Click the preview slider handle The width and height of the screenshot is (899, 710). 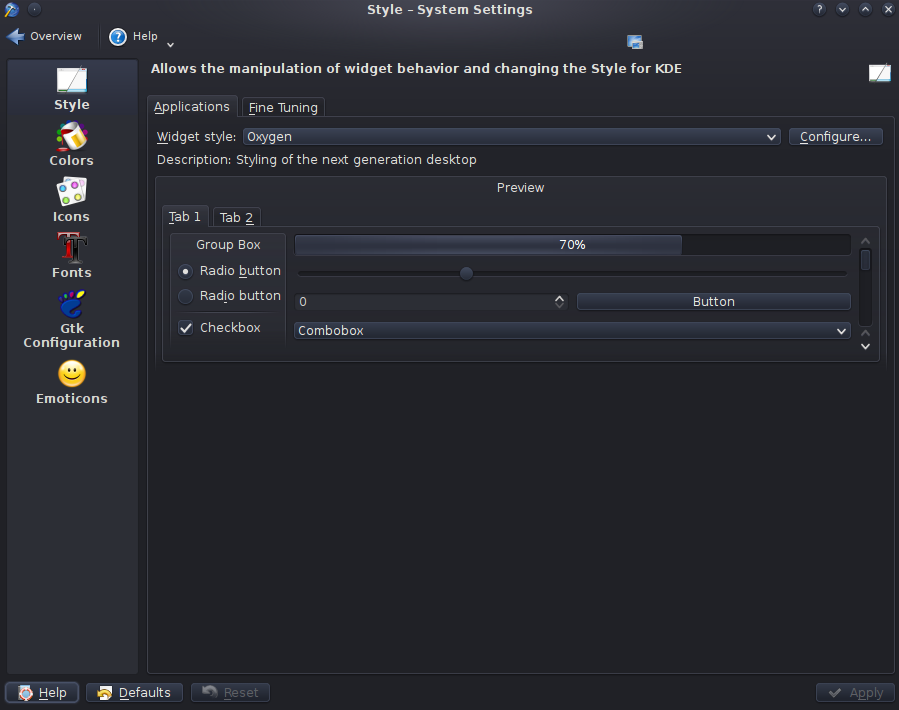(466, 274)
